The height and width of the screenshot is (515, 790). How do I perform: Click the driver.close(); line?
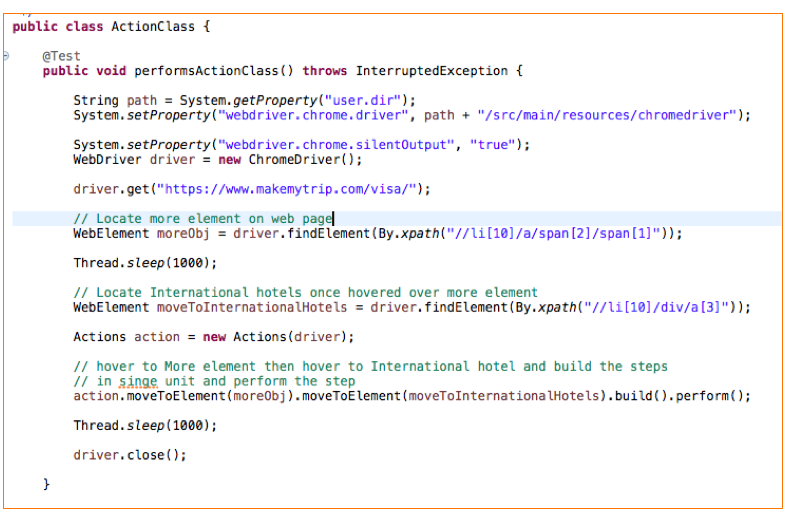(x=130, y=455)
